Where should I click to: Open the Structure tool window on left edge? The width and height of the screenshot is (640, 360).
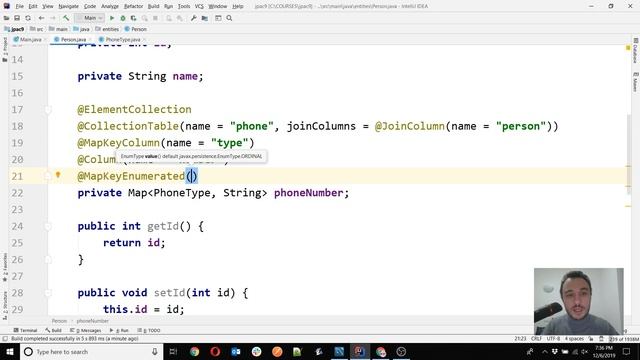(x=4, y=306)
